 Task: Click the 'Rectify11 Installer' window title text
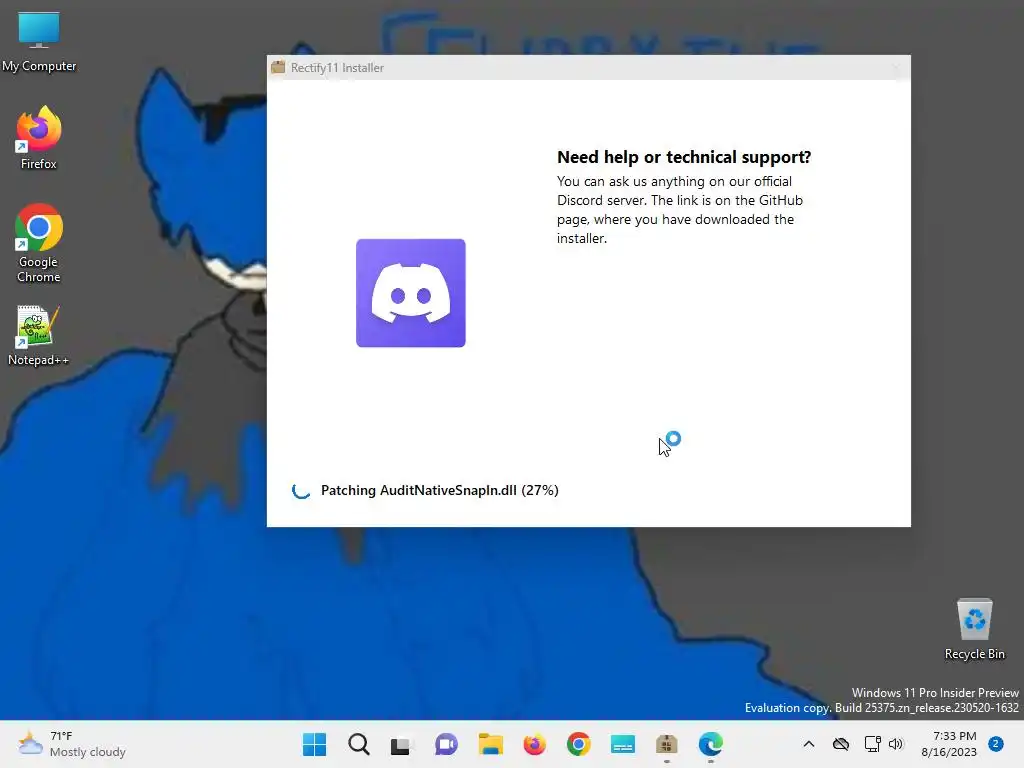pos(337,68)
